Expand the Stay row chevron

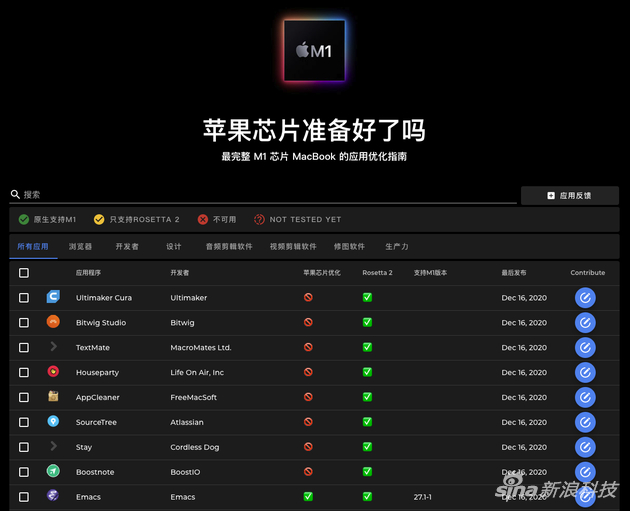[53, 446]
